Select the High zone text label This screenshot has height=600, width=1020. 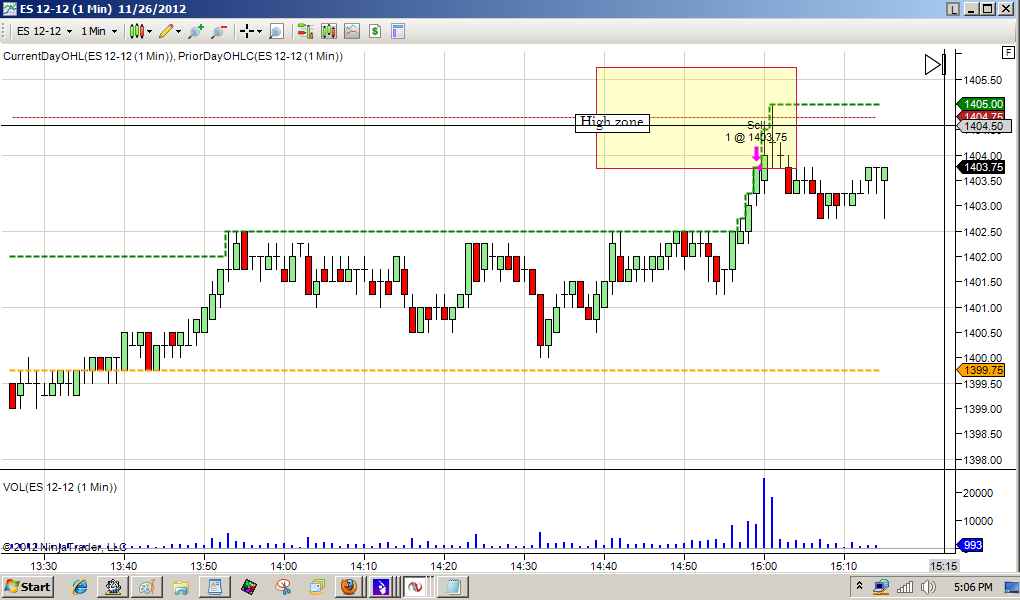click(612, 122)
